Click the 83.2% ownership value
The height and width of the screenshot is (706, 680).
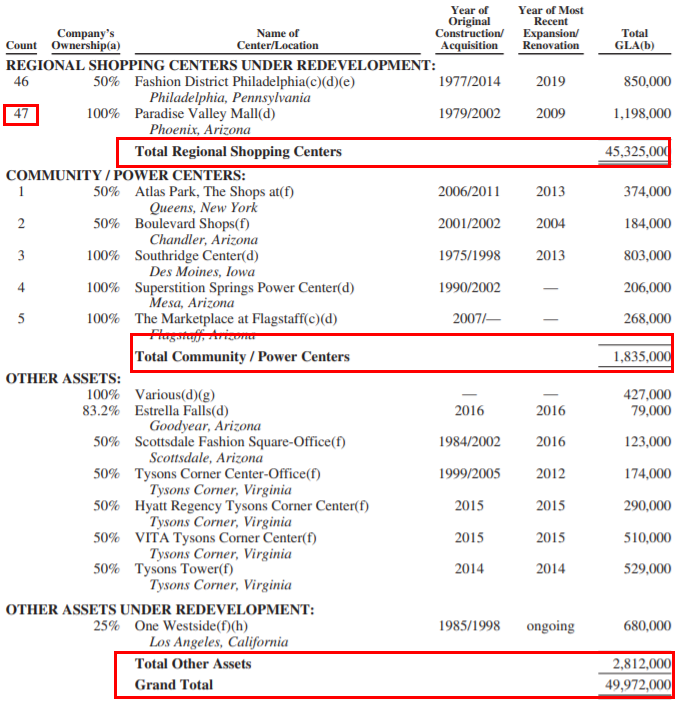click(101, 411)
